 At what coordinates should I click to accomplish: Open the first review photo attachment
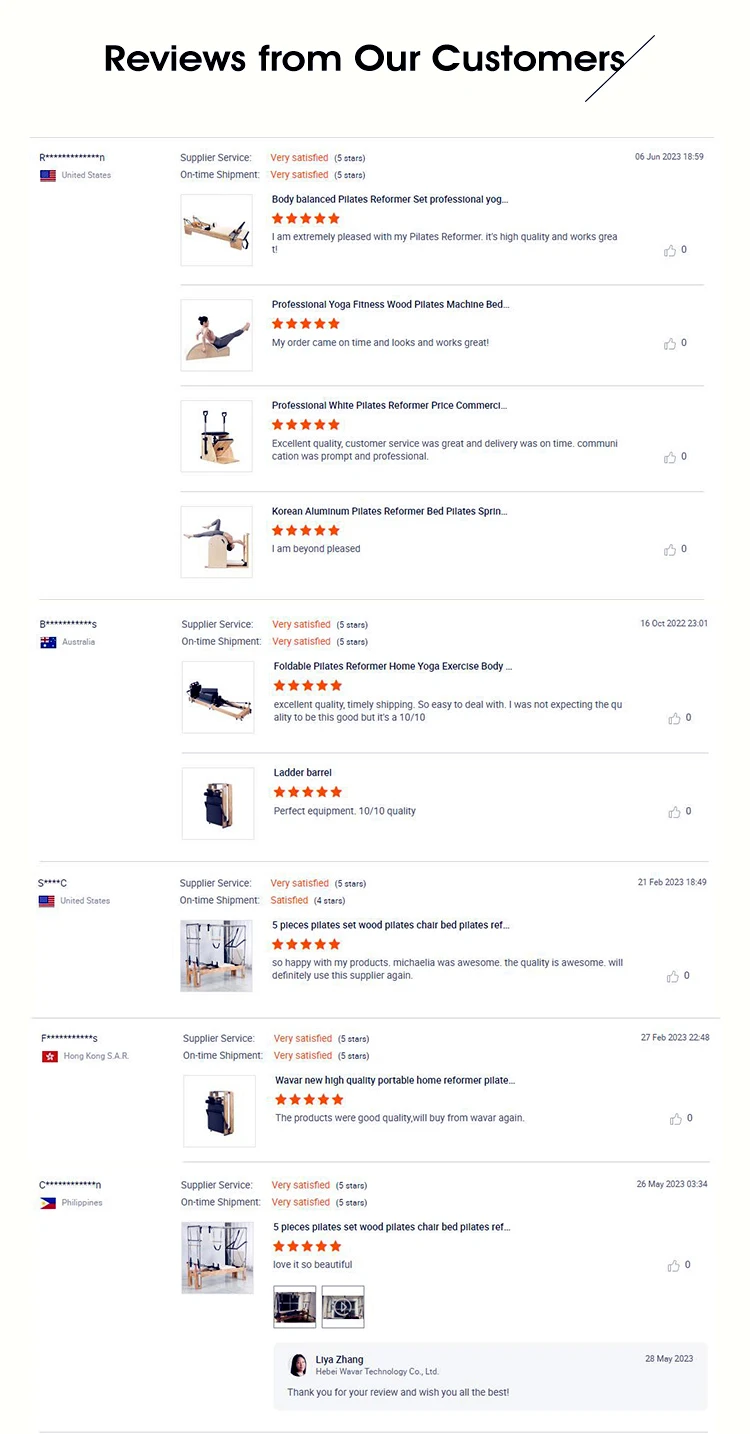tap(295, 1307)
